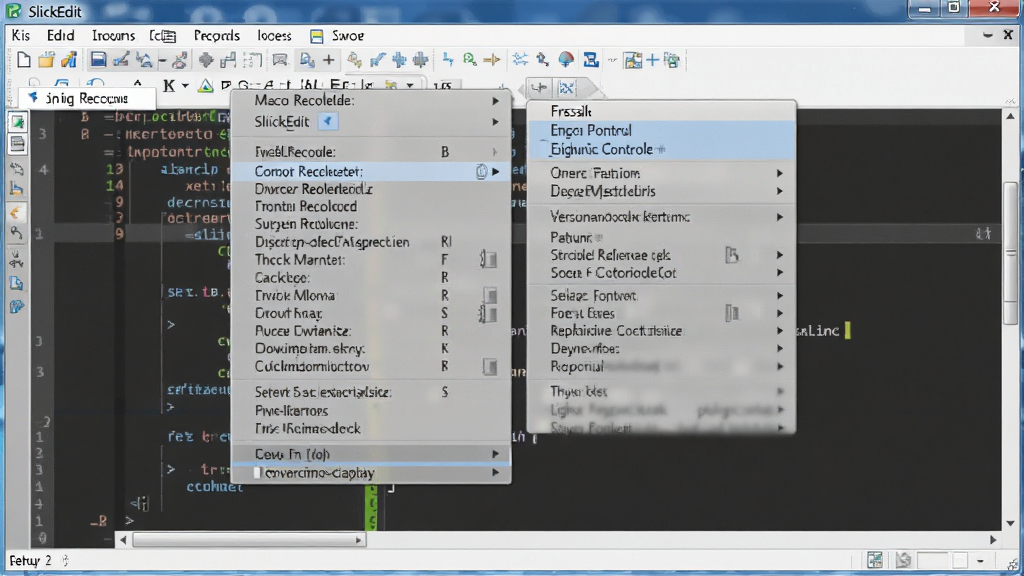Expand the Onerc Frathiom submenu arrow
1024x576 pixels.
click(780, 173)
